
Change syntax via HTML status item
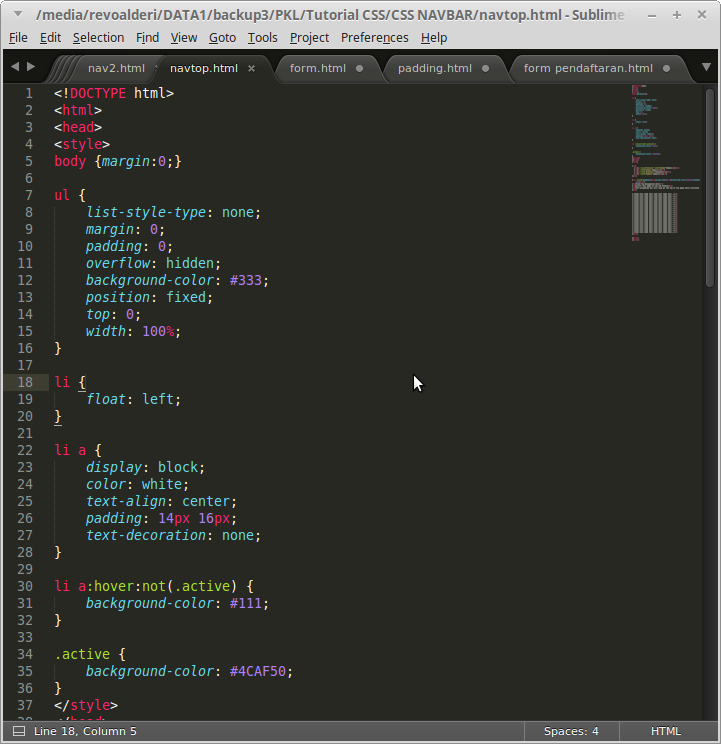pyautogui.click(x=666, y=731)
